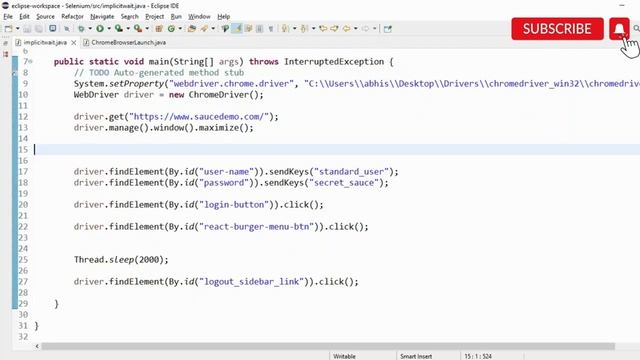This screenshot has height=360, width=640.
Task: Open the File menu
Action: point(8,16)
